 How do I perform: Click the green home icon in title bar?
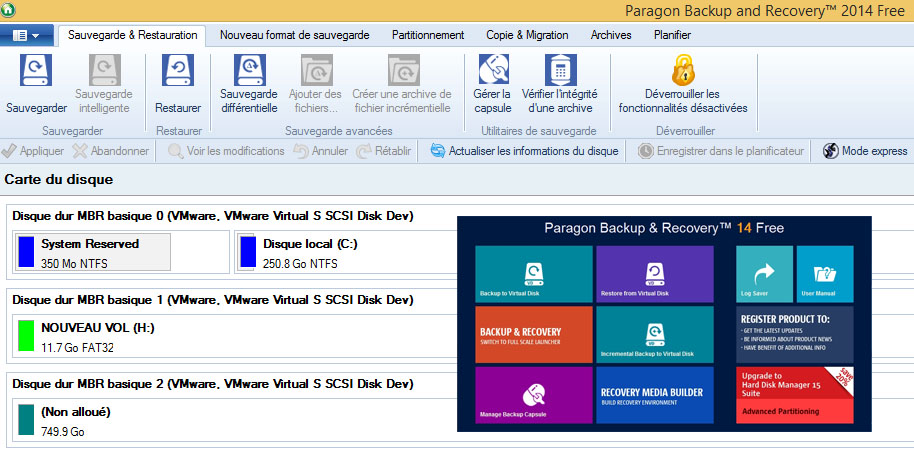coord(9,10)
